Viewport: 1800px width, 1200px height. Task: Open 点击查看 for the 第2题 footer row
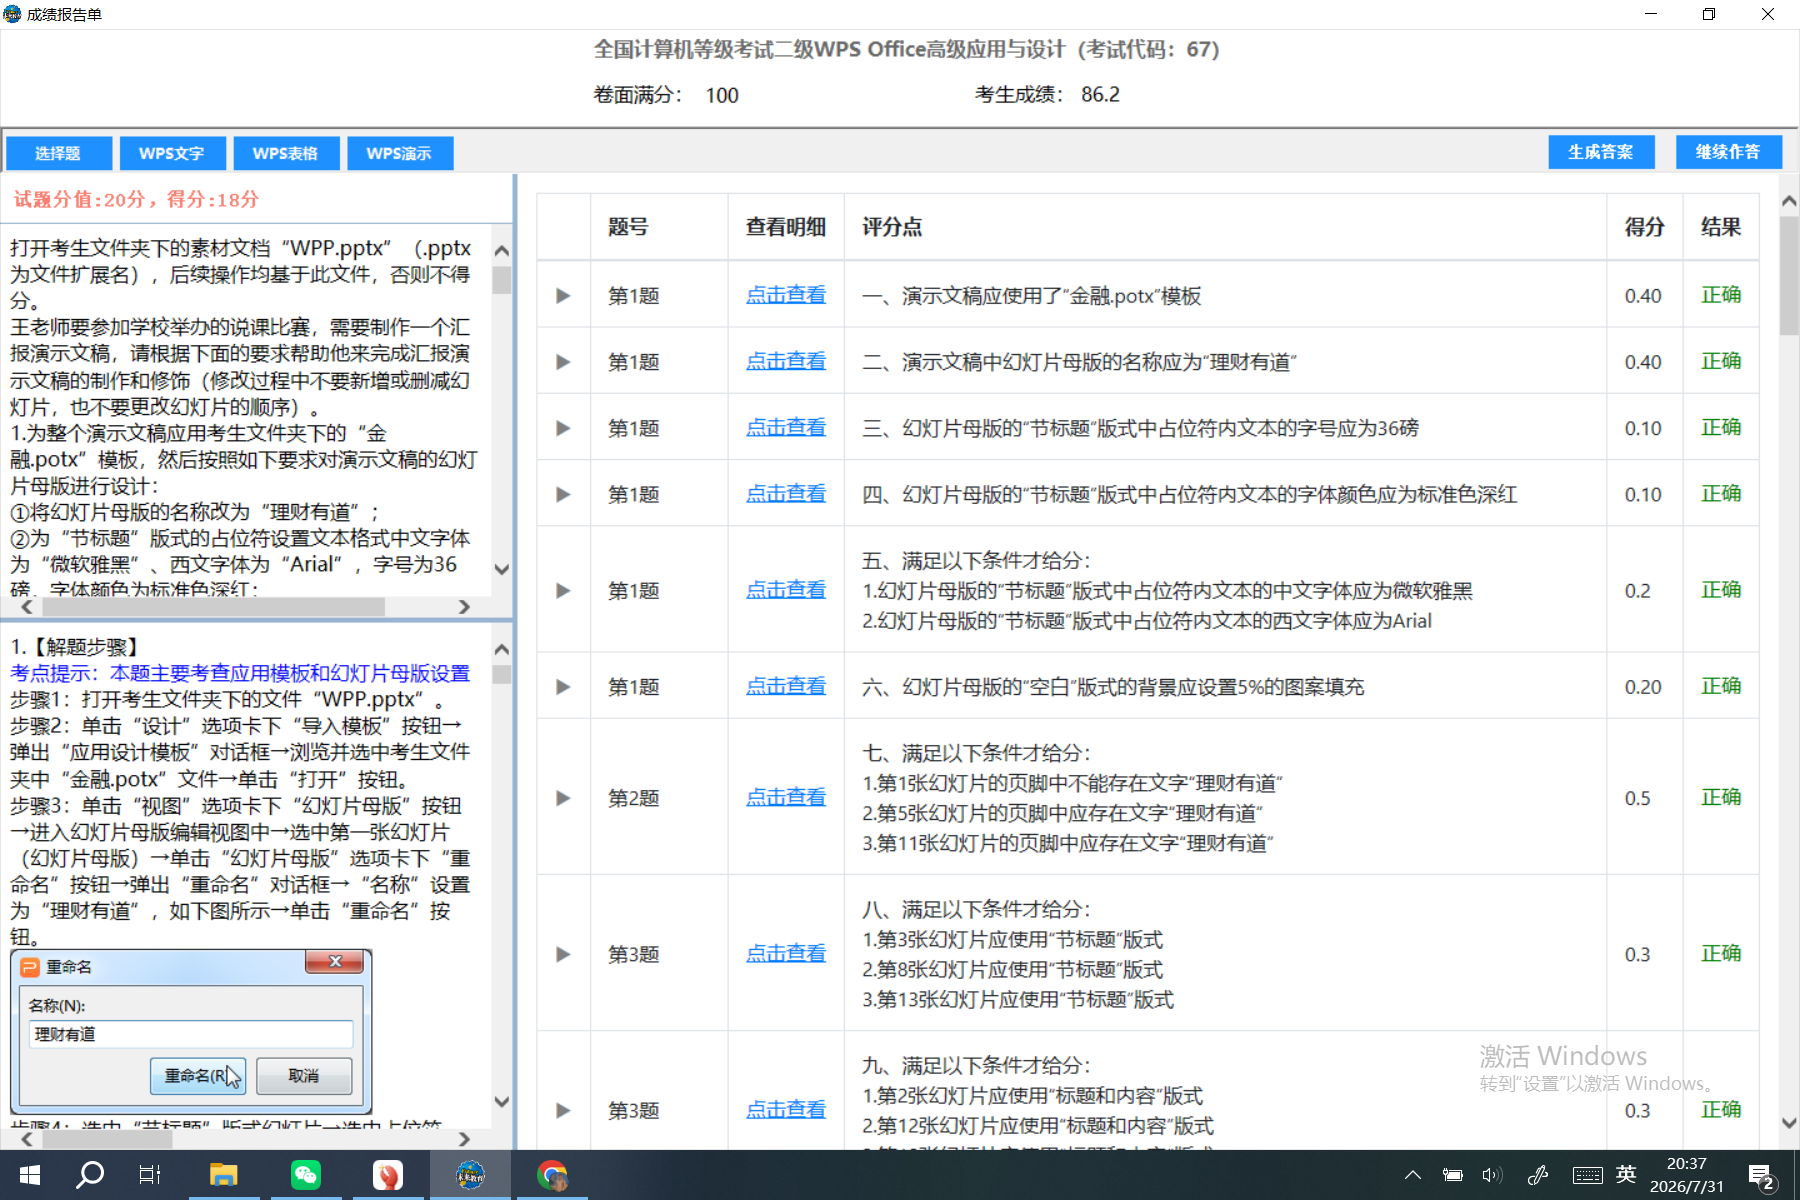786,798
